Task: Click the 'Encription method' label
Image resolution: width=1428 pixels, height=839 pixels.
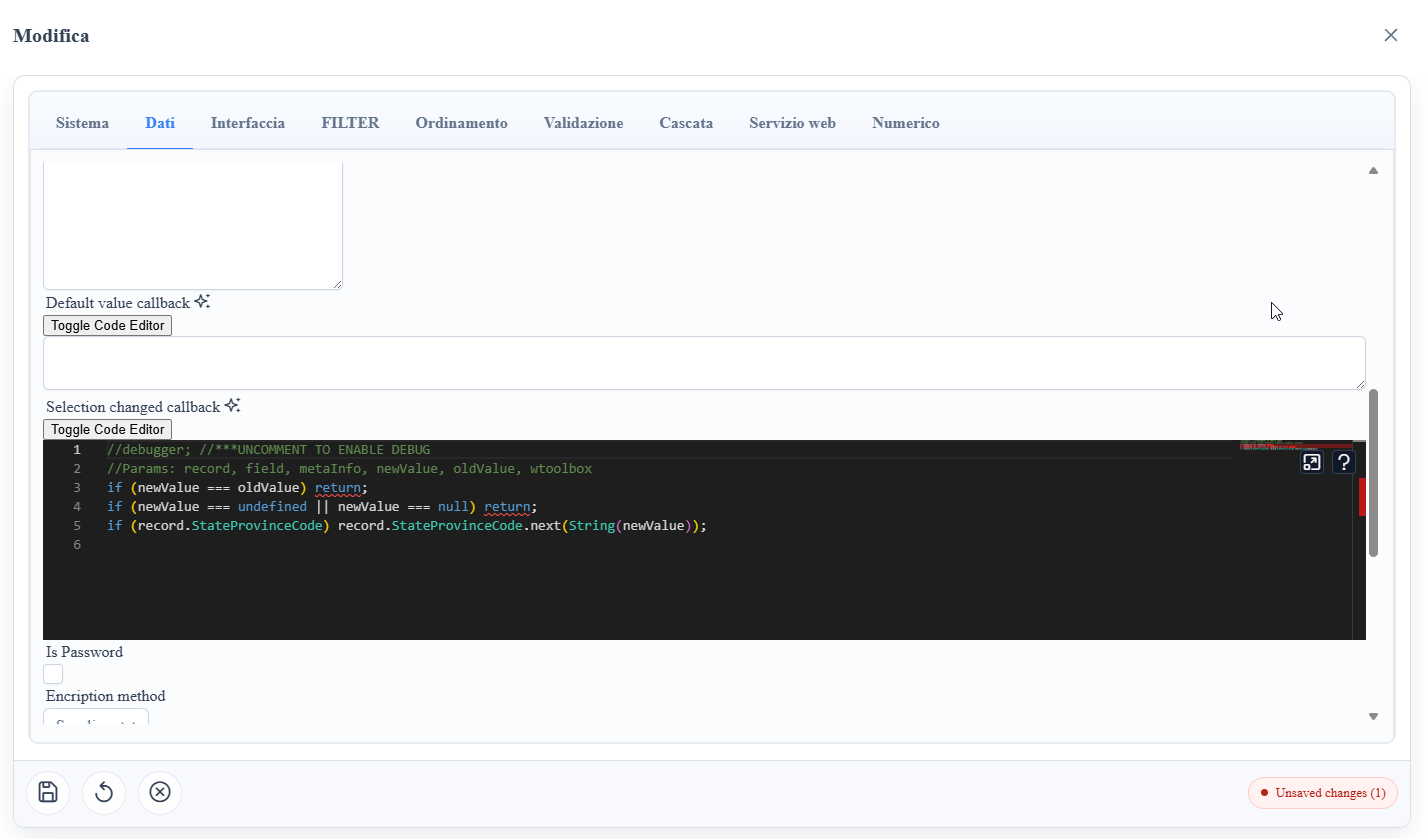Action: [x=105, y=696]
